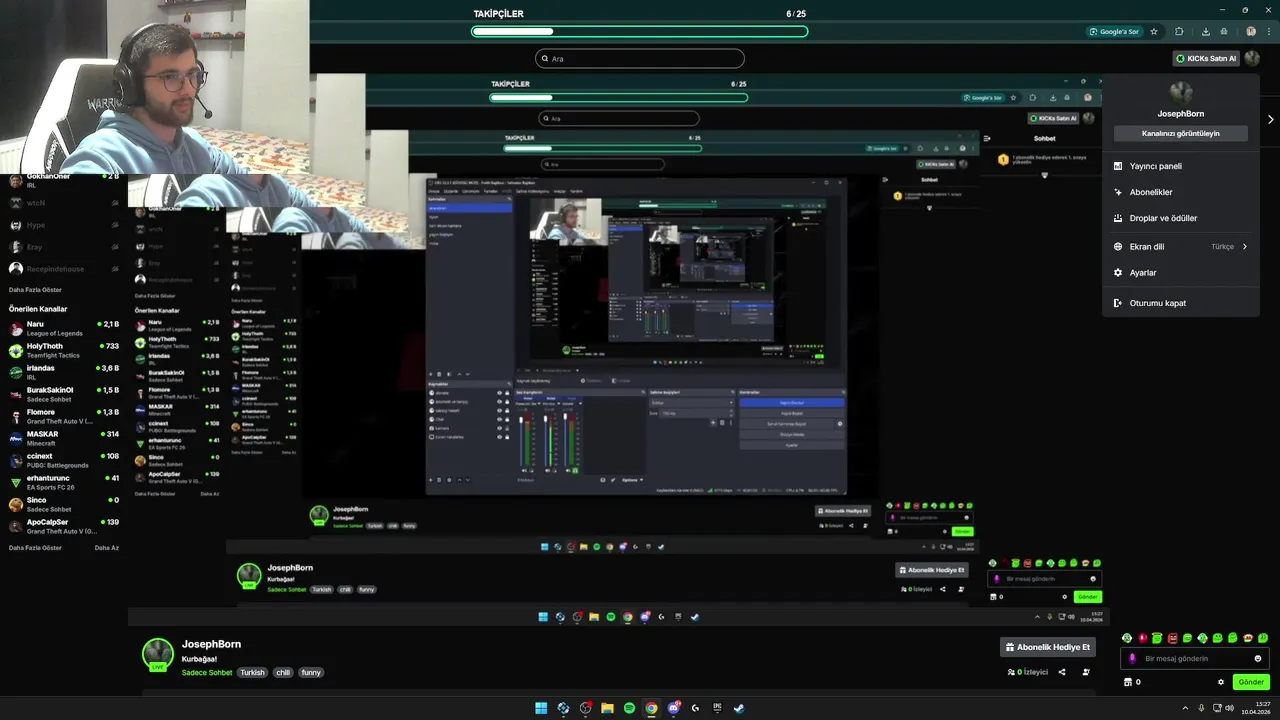1280x720 pixels.
Task: Click the 0 İzleyici viewer count
Action: (x=1028, y=672)
